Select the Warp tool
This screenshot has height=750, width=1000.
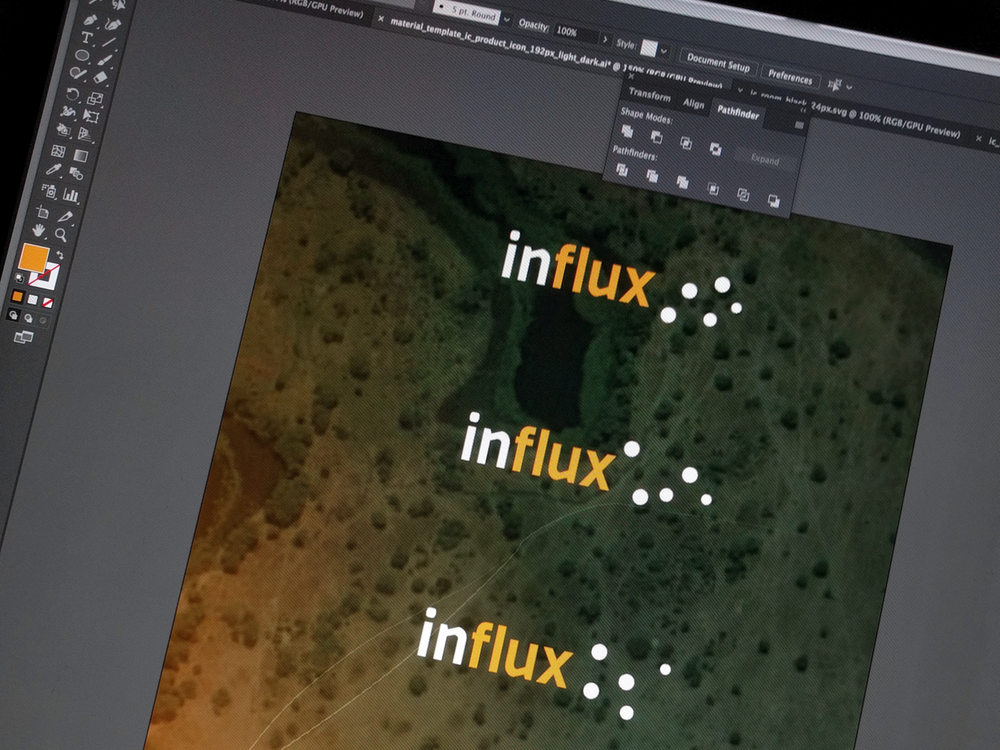(x=68, y=112)
